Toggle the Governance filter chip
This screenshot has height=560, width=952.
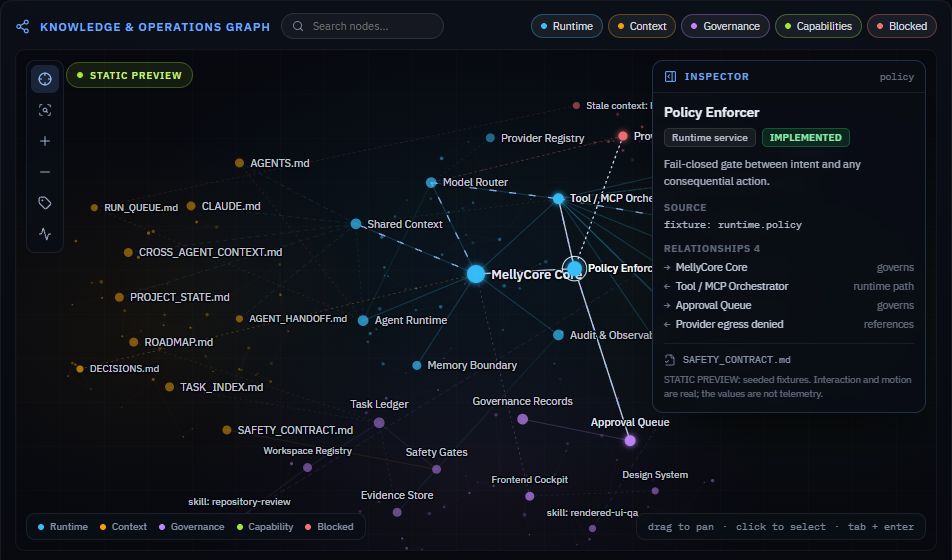coord(726,26)
